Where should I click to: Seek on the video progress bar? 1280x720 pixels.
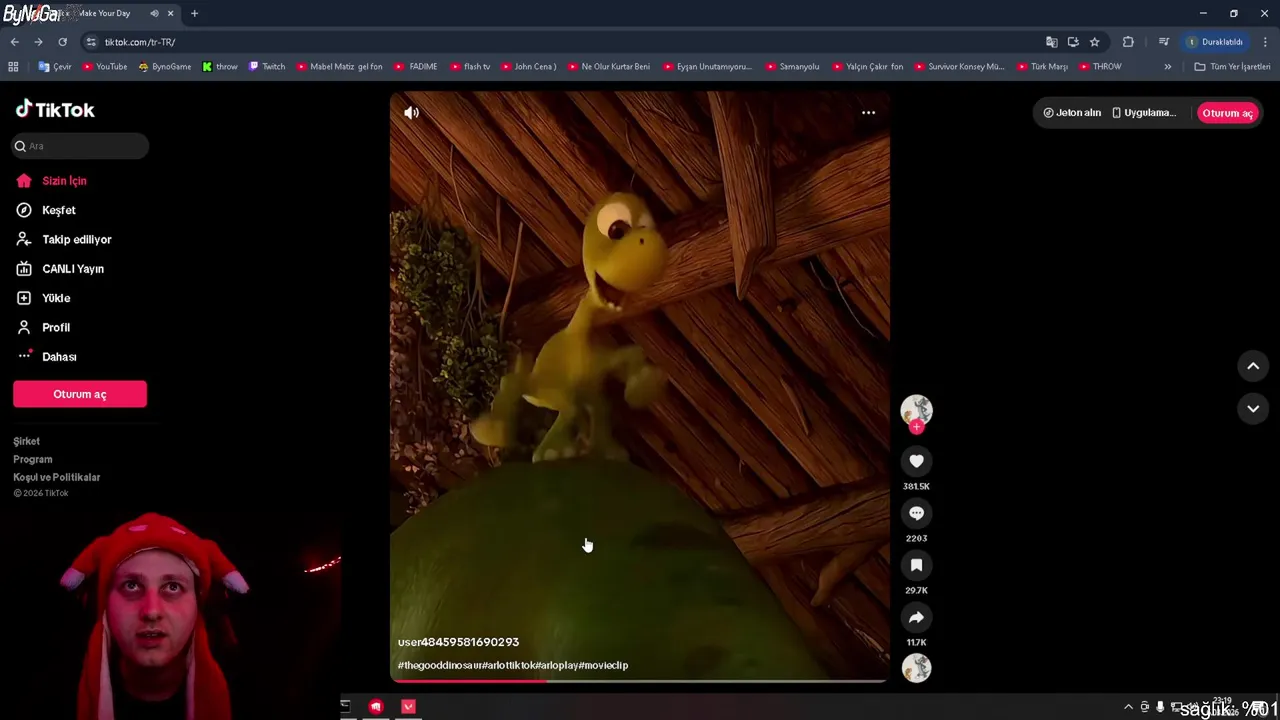pyautogui.click(x=639, y=681)
